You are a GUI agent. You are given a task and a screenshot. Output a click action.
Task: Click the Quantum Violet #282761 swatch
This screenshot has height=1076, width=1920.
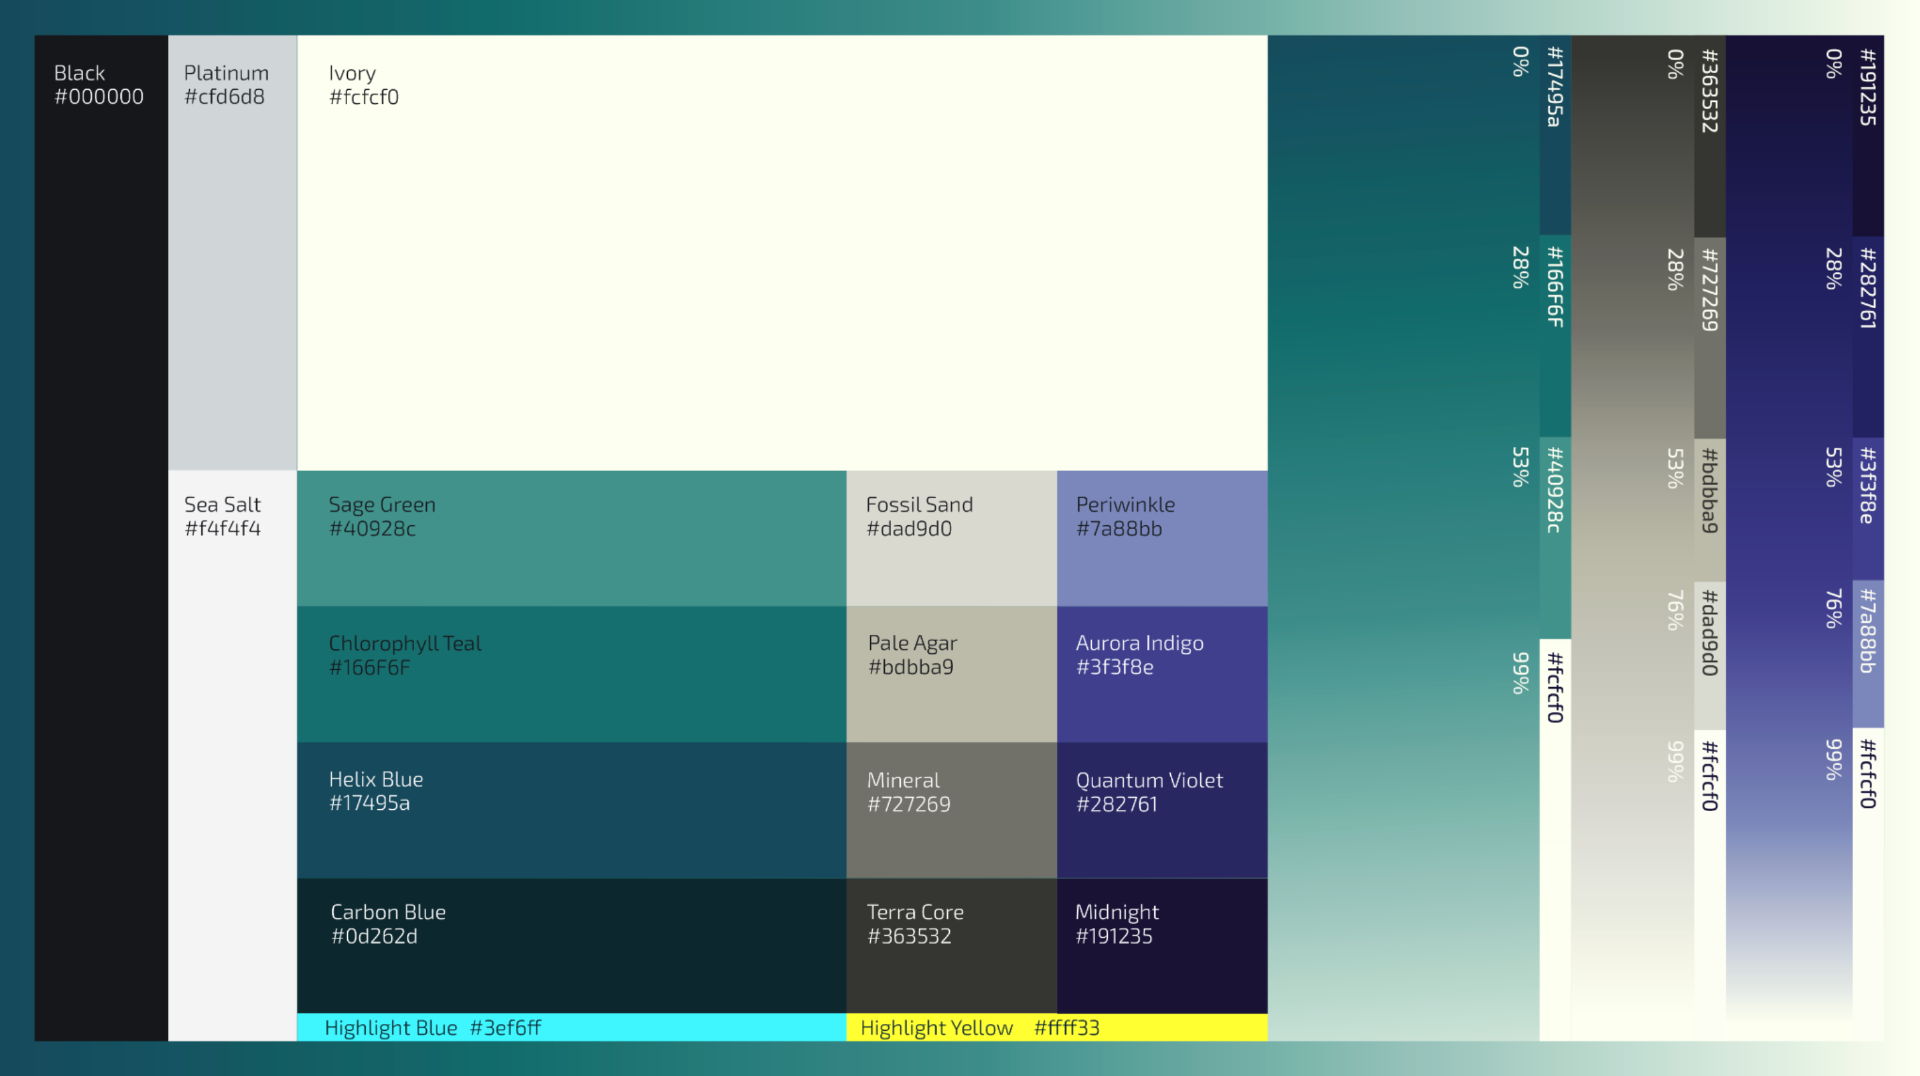pyautogui.click(x=1162, y=810)
